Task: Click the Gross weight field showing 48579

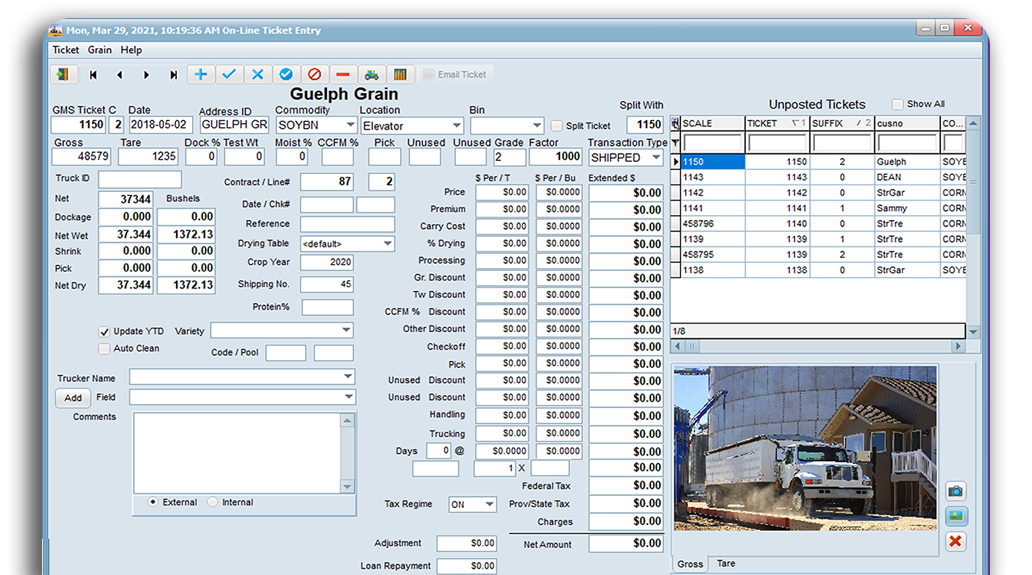Action: pos(81,157)
